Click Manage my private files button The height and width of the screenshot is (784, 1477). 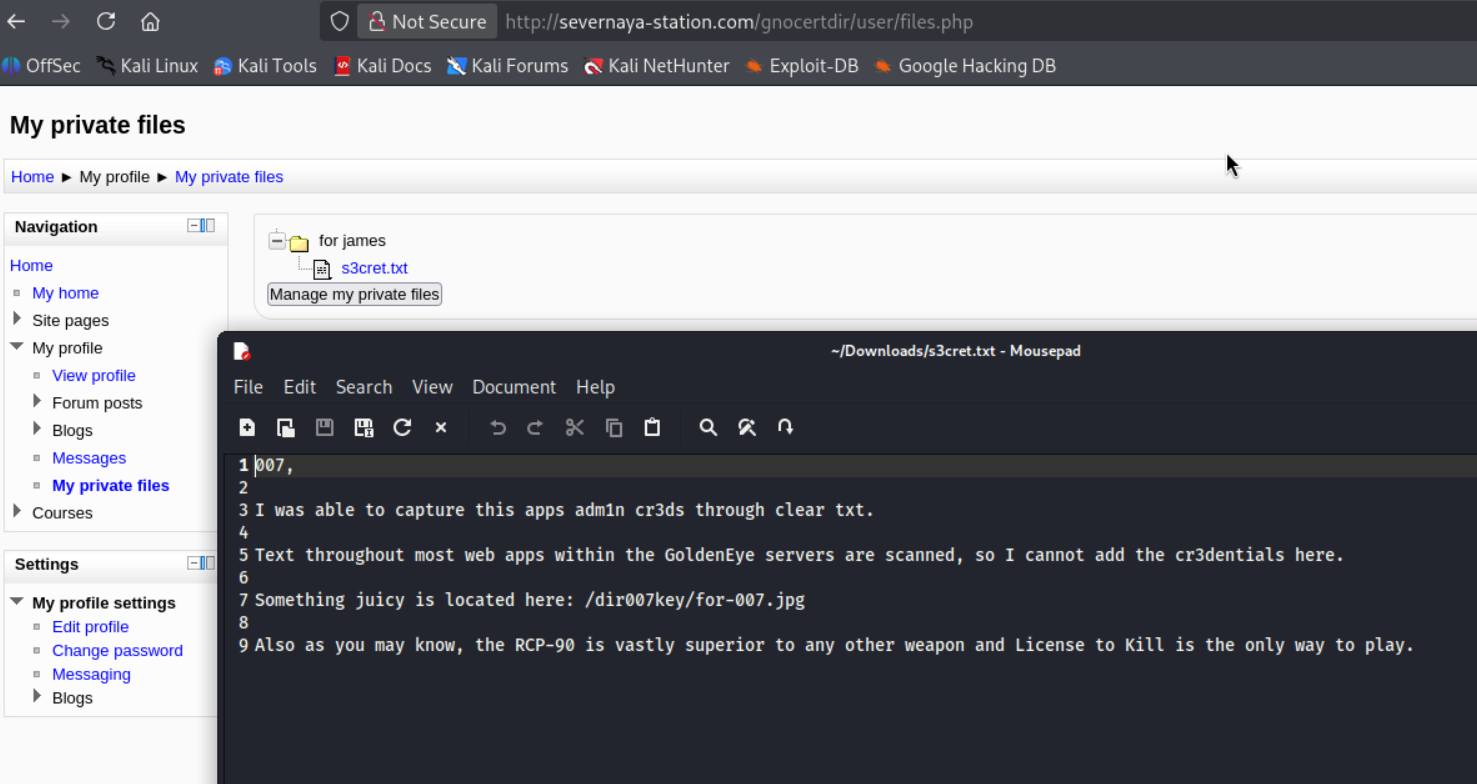coord(354,294)
